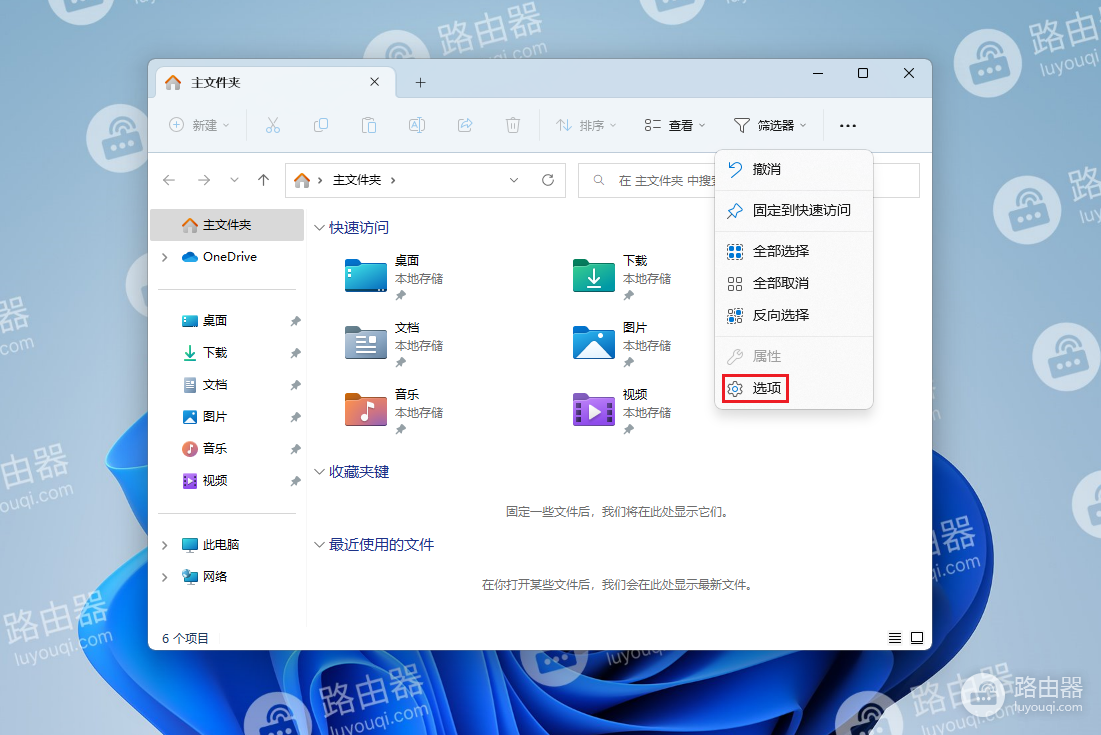
Task: Click the Paste clipboard icon
Action: pyautogui.click(x=369, y=125)
